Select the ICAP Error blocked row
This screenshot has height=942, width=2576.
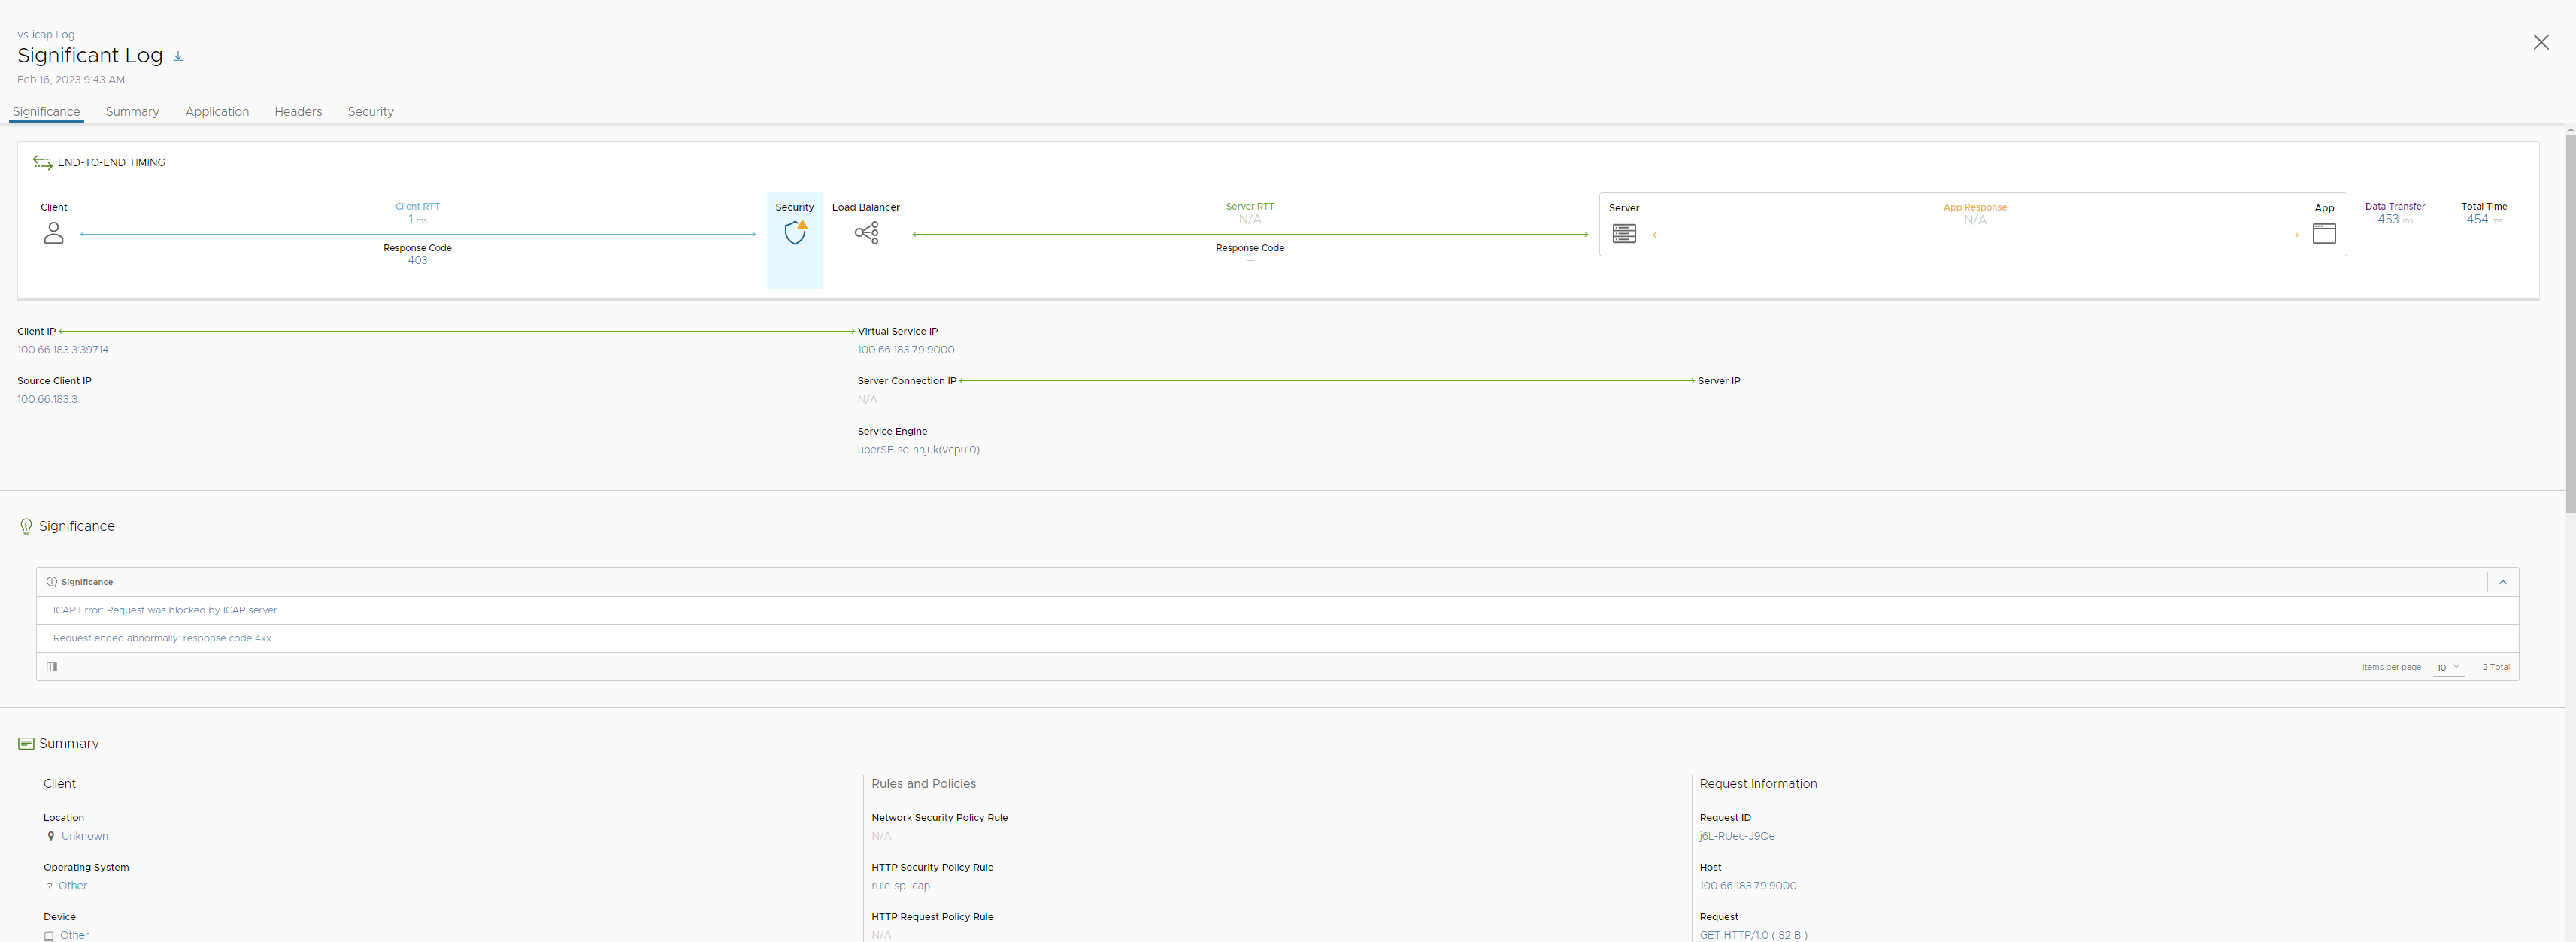coord(1277,610)
